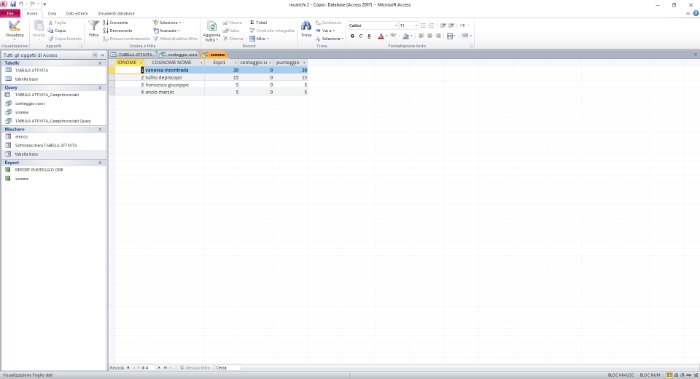Image resolution: width=700 pixels, height=379 pixels.
Task: Go to the next record arrow
Action: pyautogui.click(x=159, y=368)
